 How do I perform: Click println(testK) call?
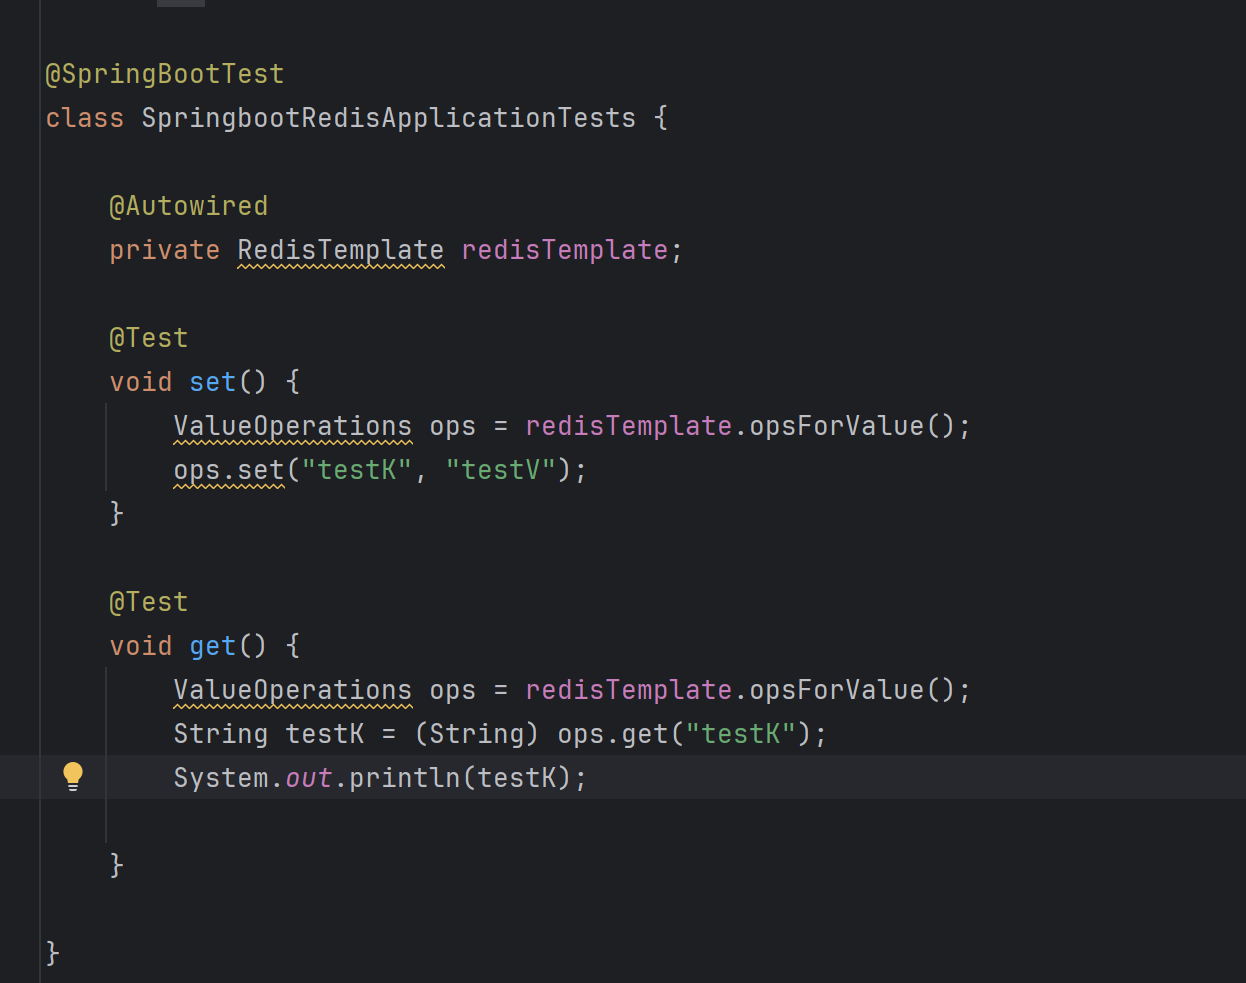(461, 778)
